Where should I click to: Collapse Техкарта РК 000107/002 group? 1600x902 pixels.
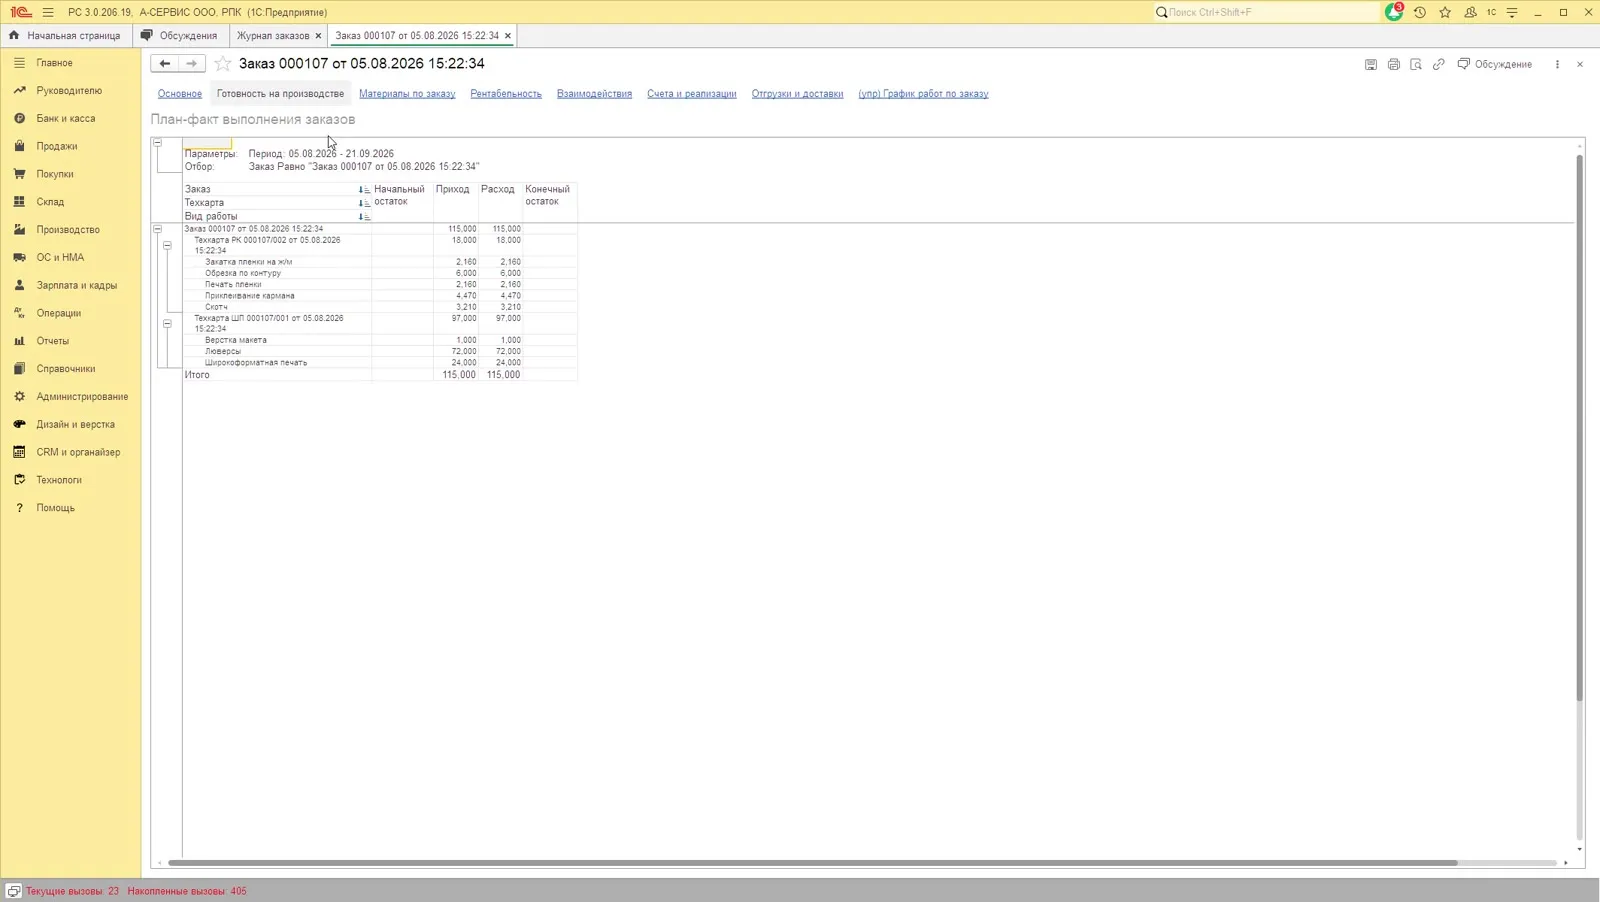[167, 245]
